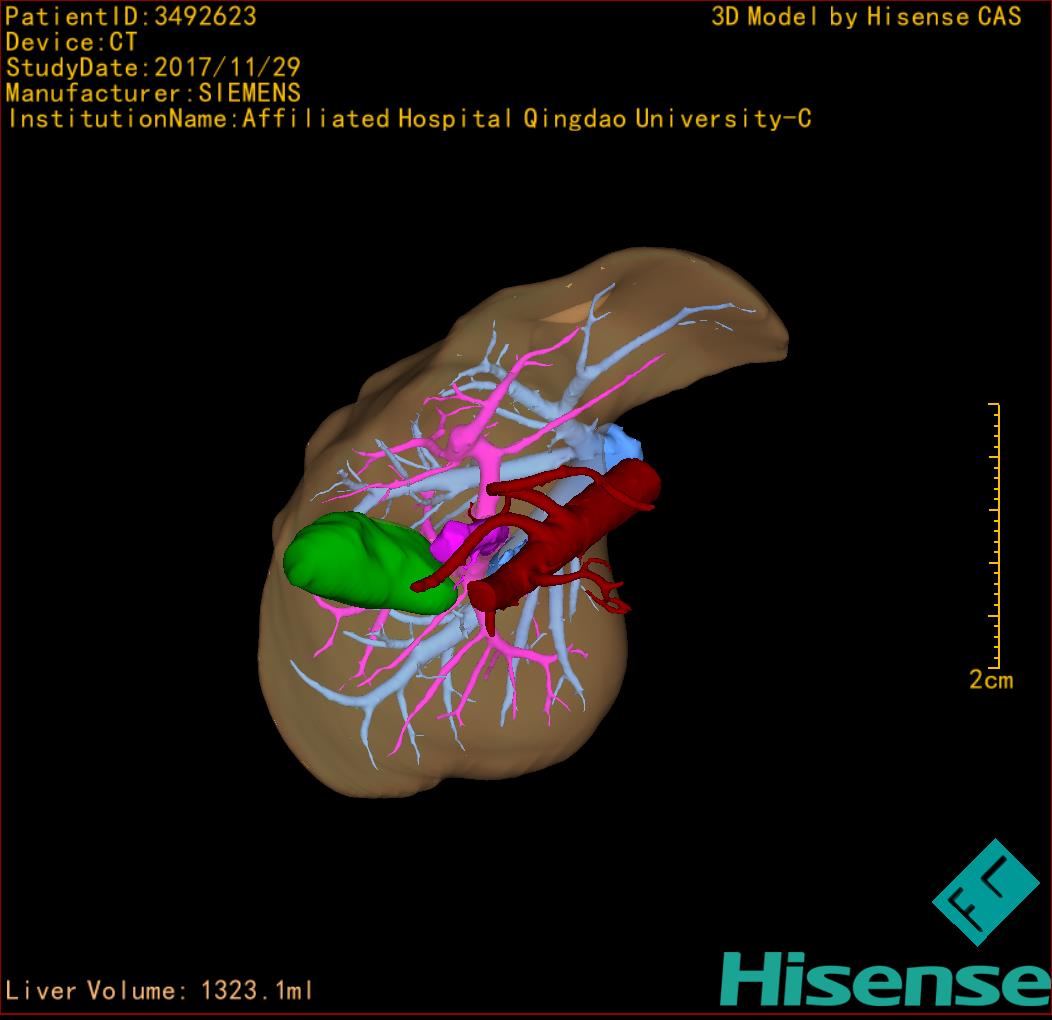
Task: Click the Device:CT label
Action: [x=71, y=42]
